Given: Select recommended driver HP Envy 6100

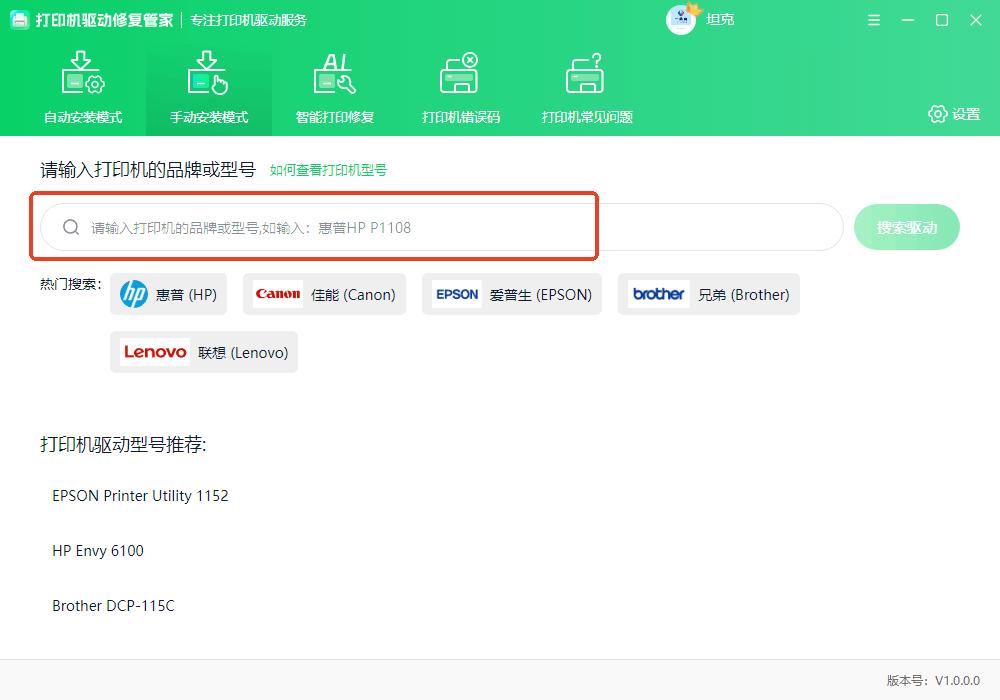Looking at the screenshot, I should click(x=97, y=551).
